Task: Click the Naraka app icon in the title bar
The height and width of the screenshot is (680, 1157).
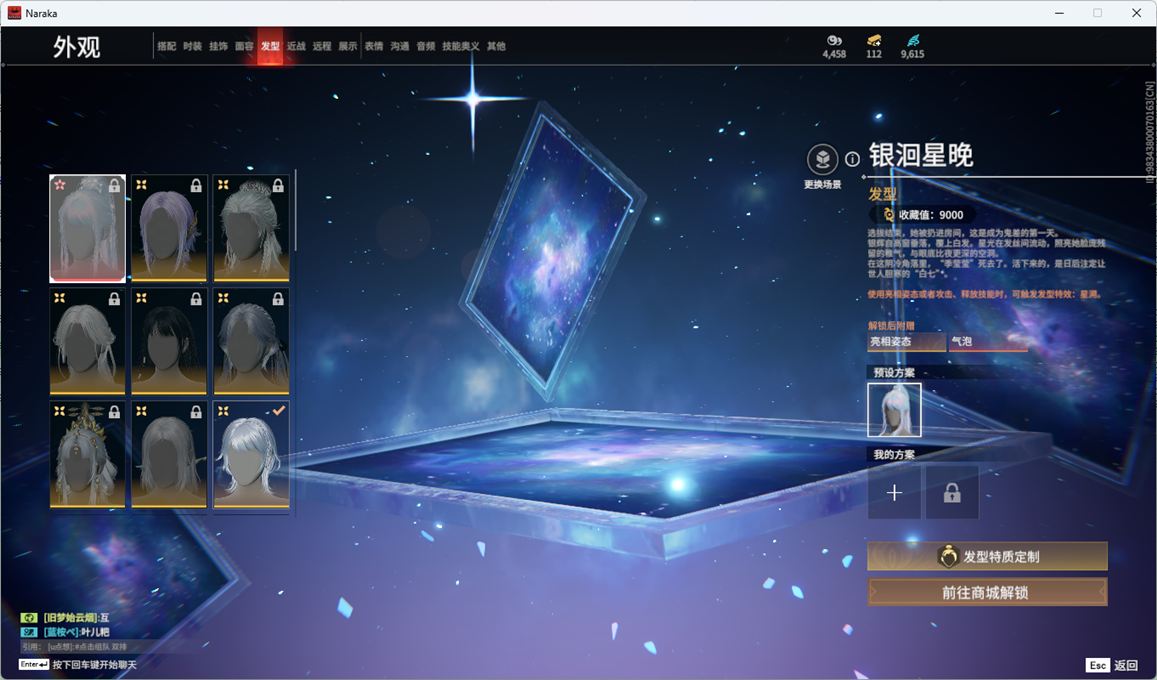Action: tap(14, 13)
